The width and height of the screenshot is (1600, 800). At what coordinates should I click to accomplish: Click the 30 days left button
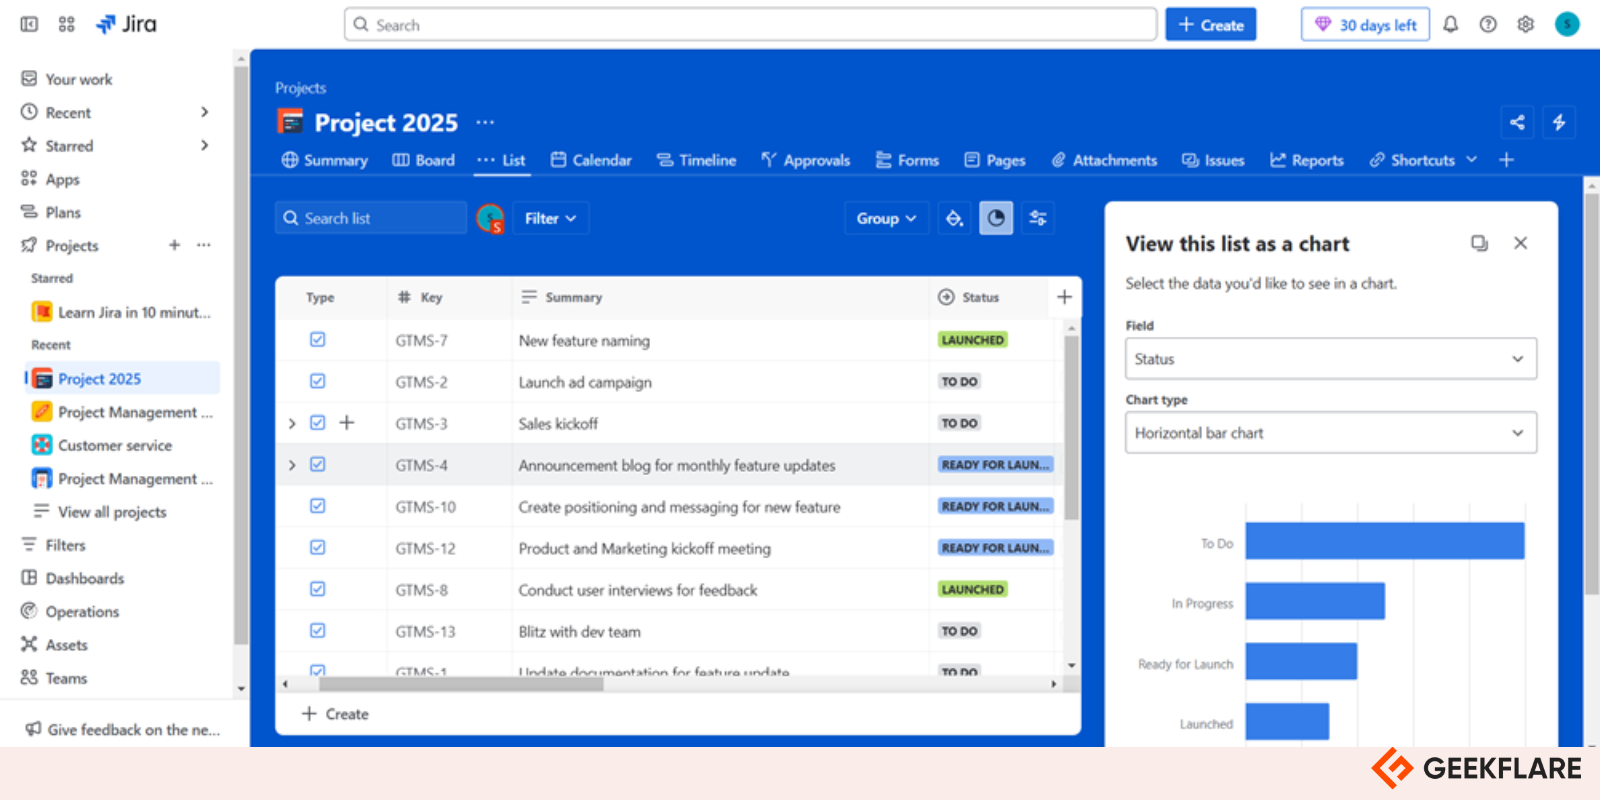[x=1365, y=25]
